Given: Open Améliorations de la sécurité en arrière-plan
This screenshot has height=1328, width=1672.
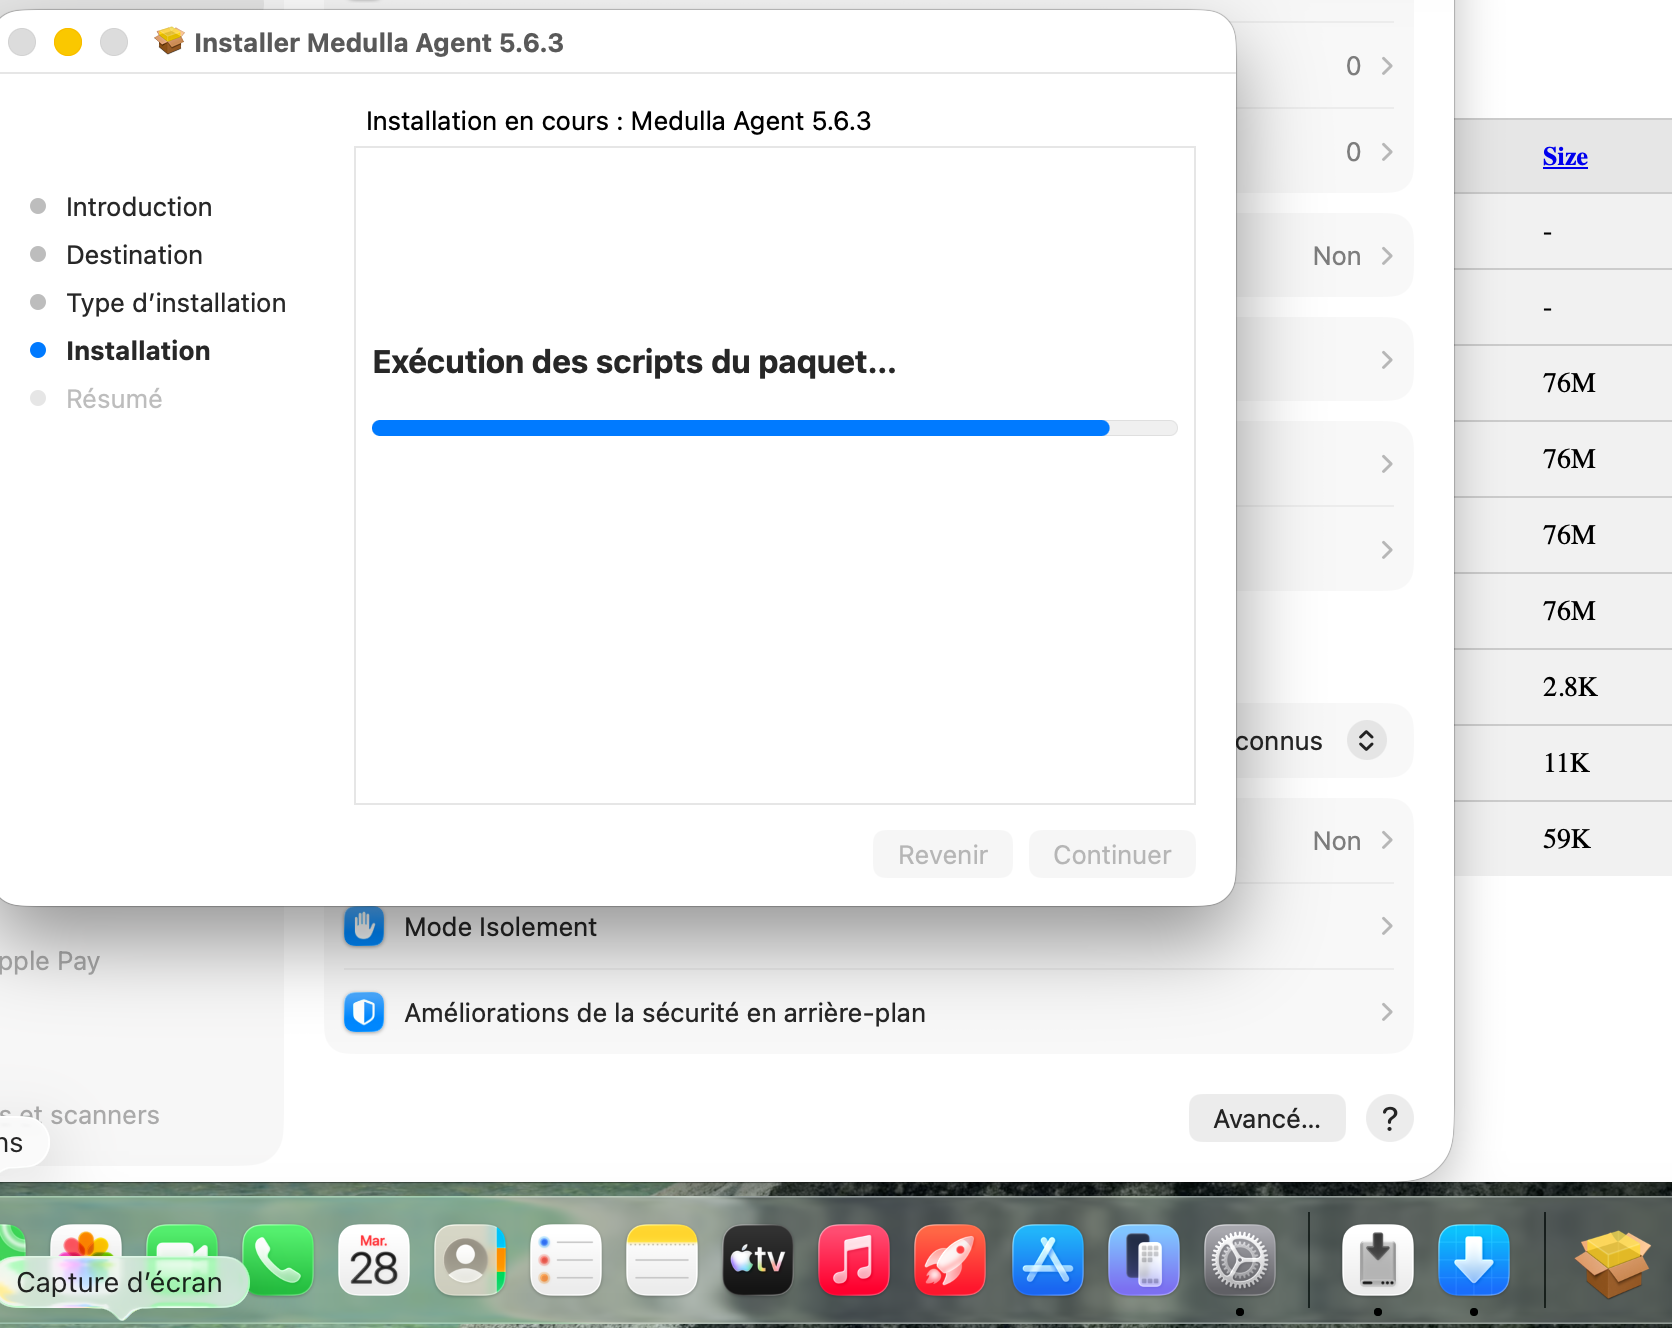Looking at the screenshot, I should (x=868, y=1012).
